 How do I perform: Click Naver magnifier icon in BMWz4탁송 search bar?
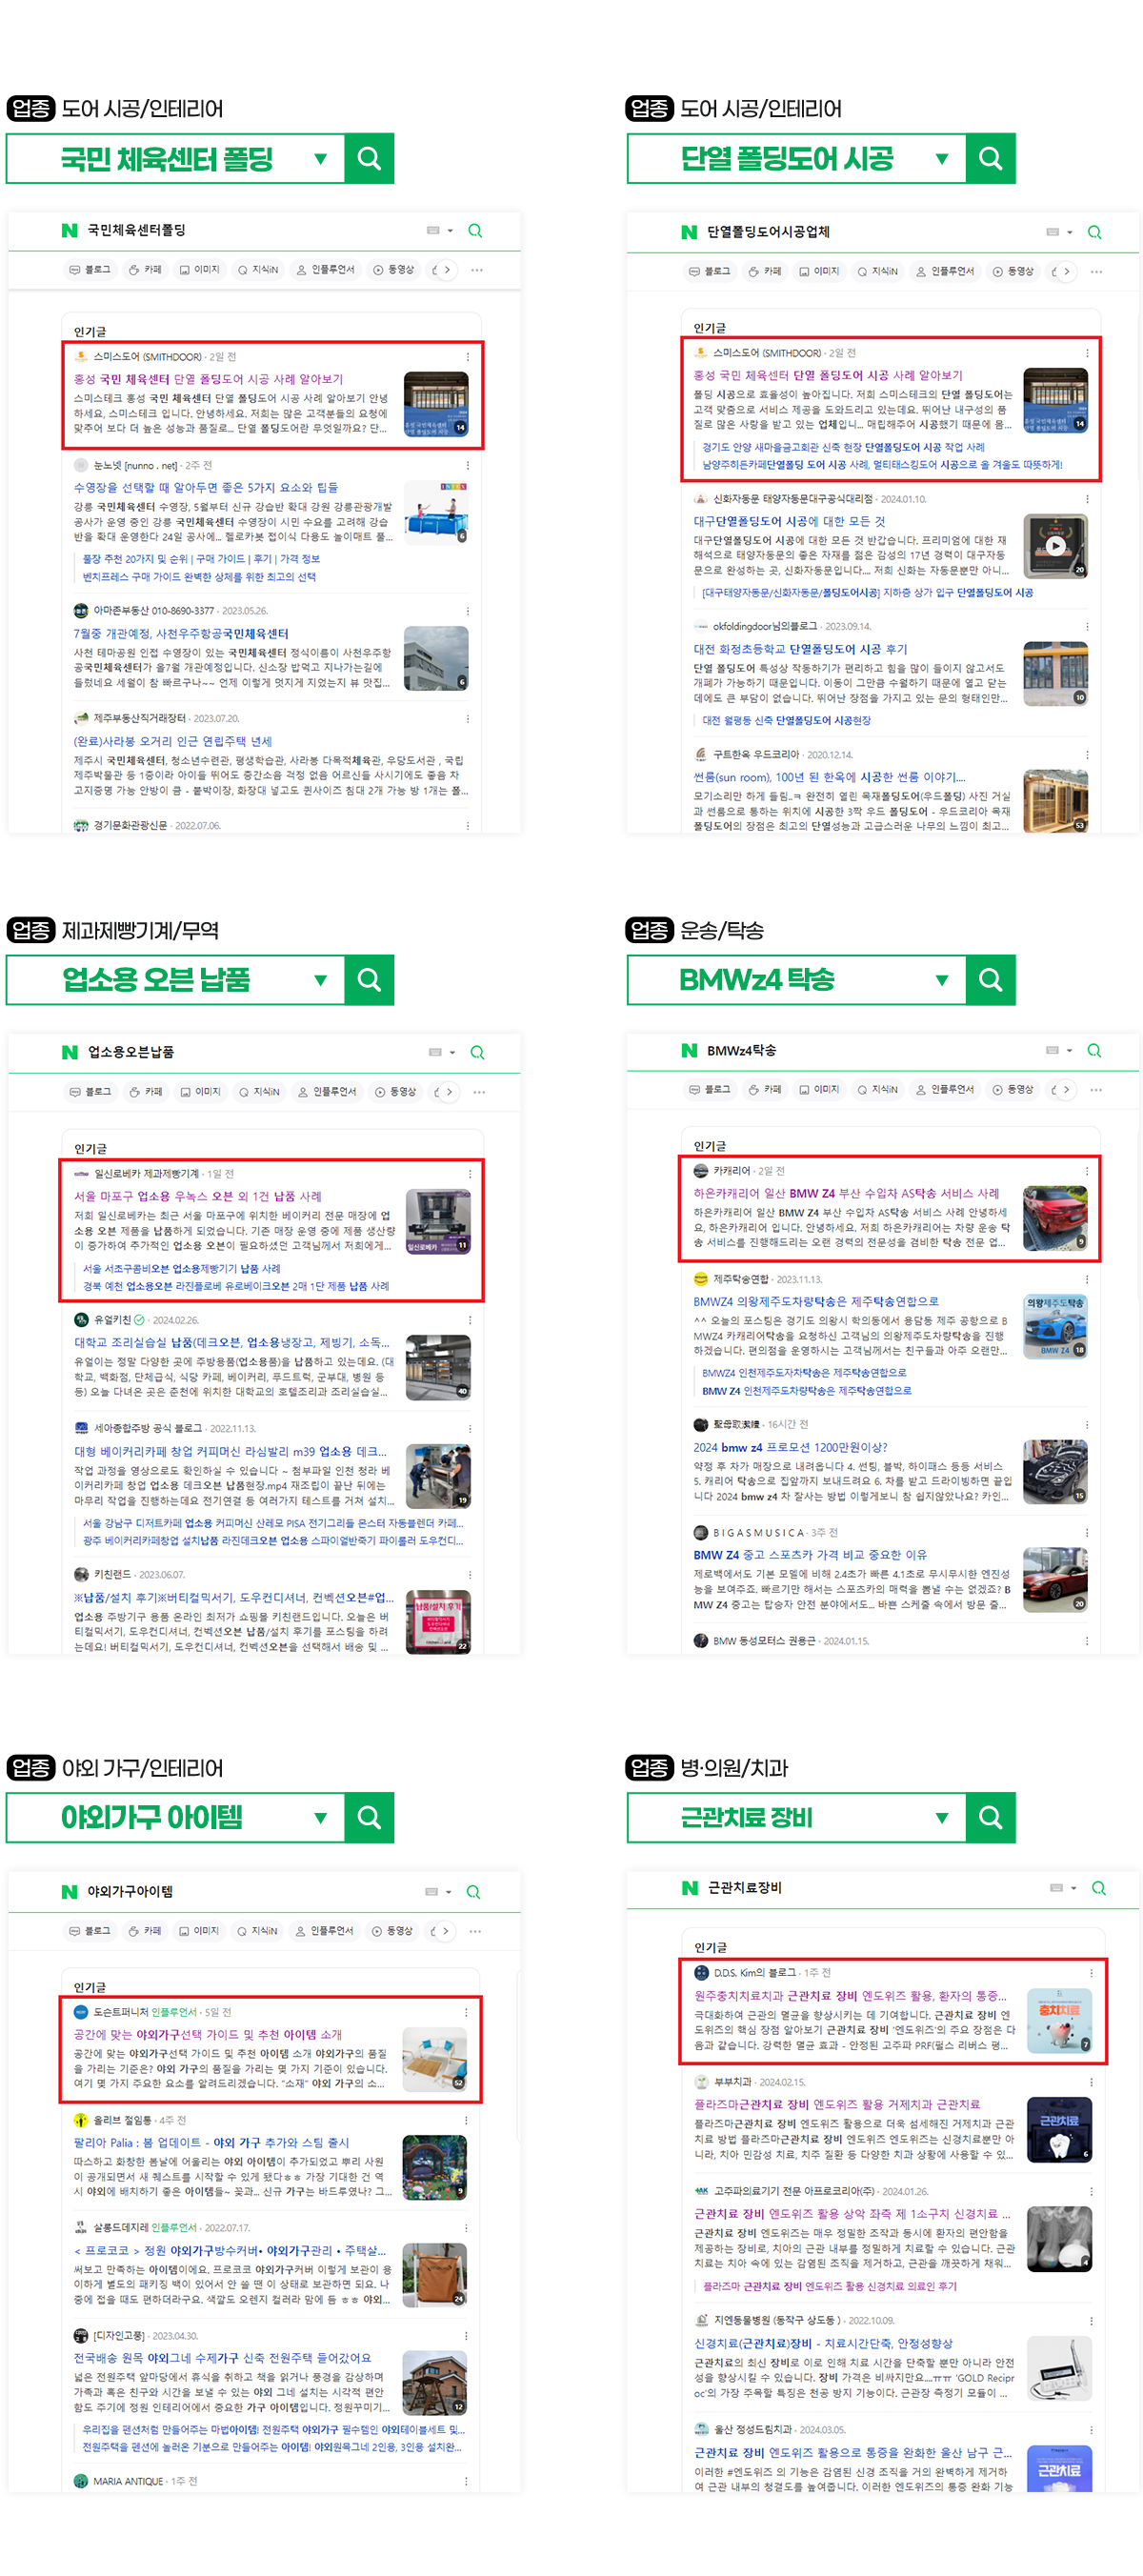(1095, 1050)
